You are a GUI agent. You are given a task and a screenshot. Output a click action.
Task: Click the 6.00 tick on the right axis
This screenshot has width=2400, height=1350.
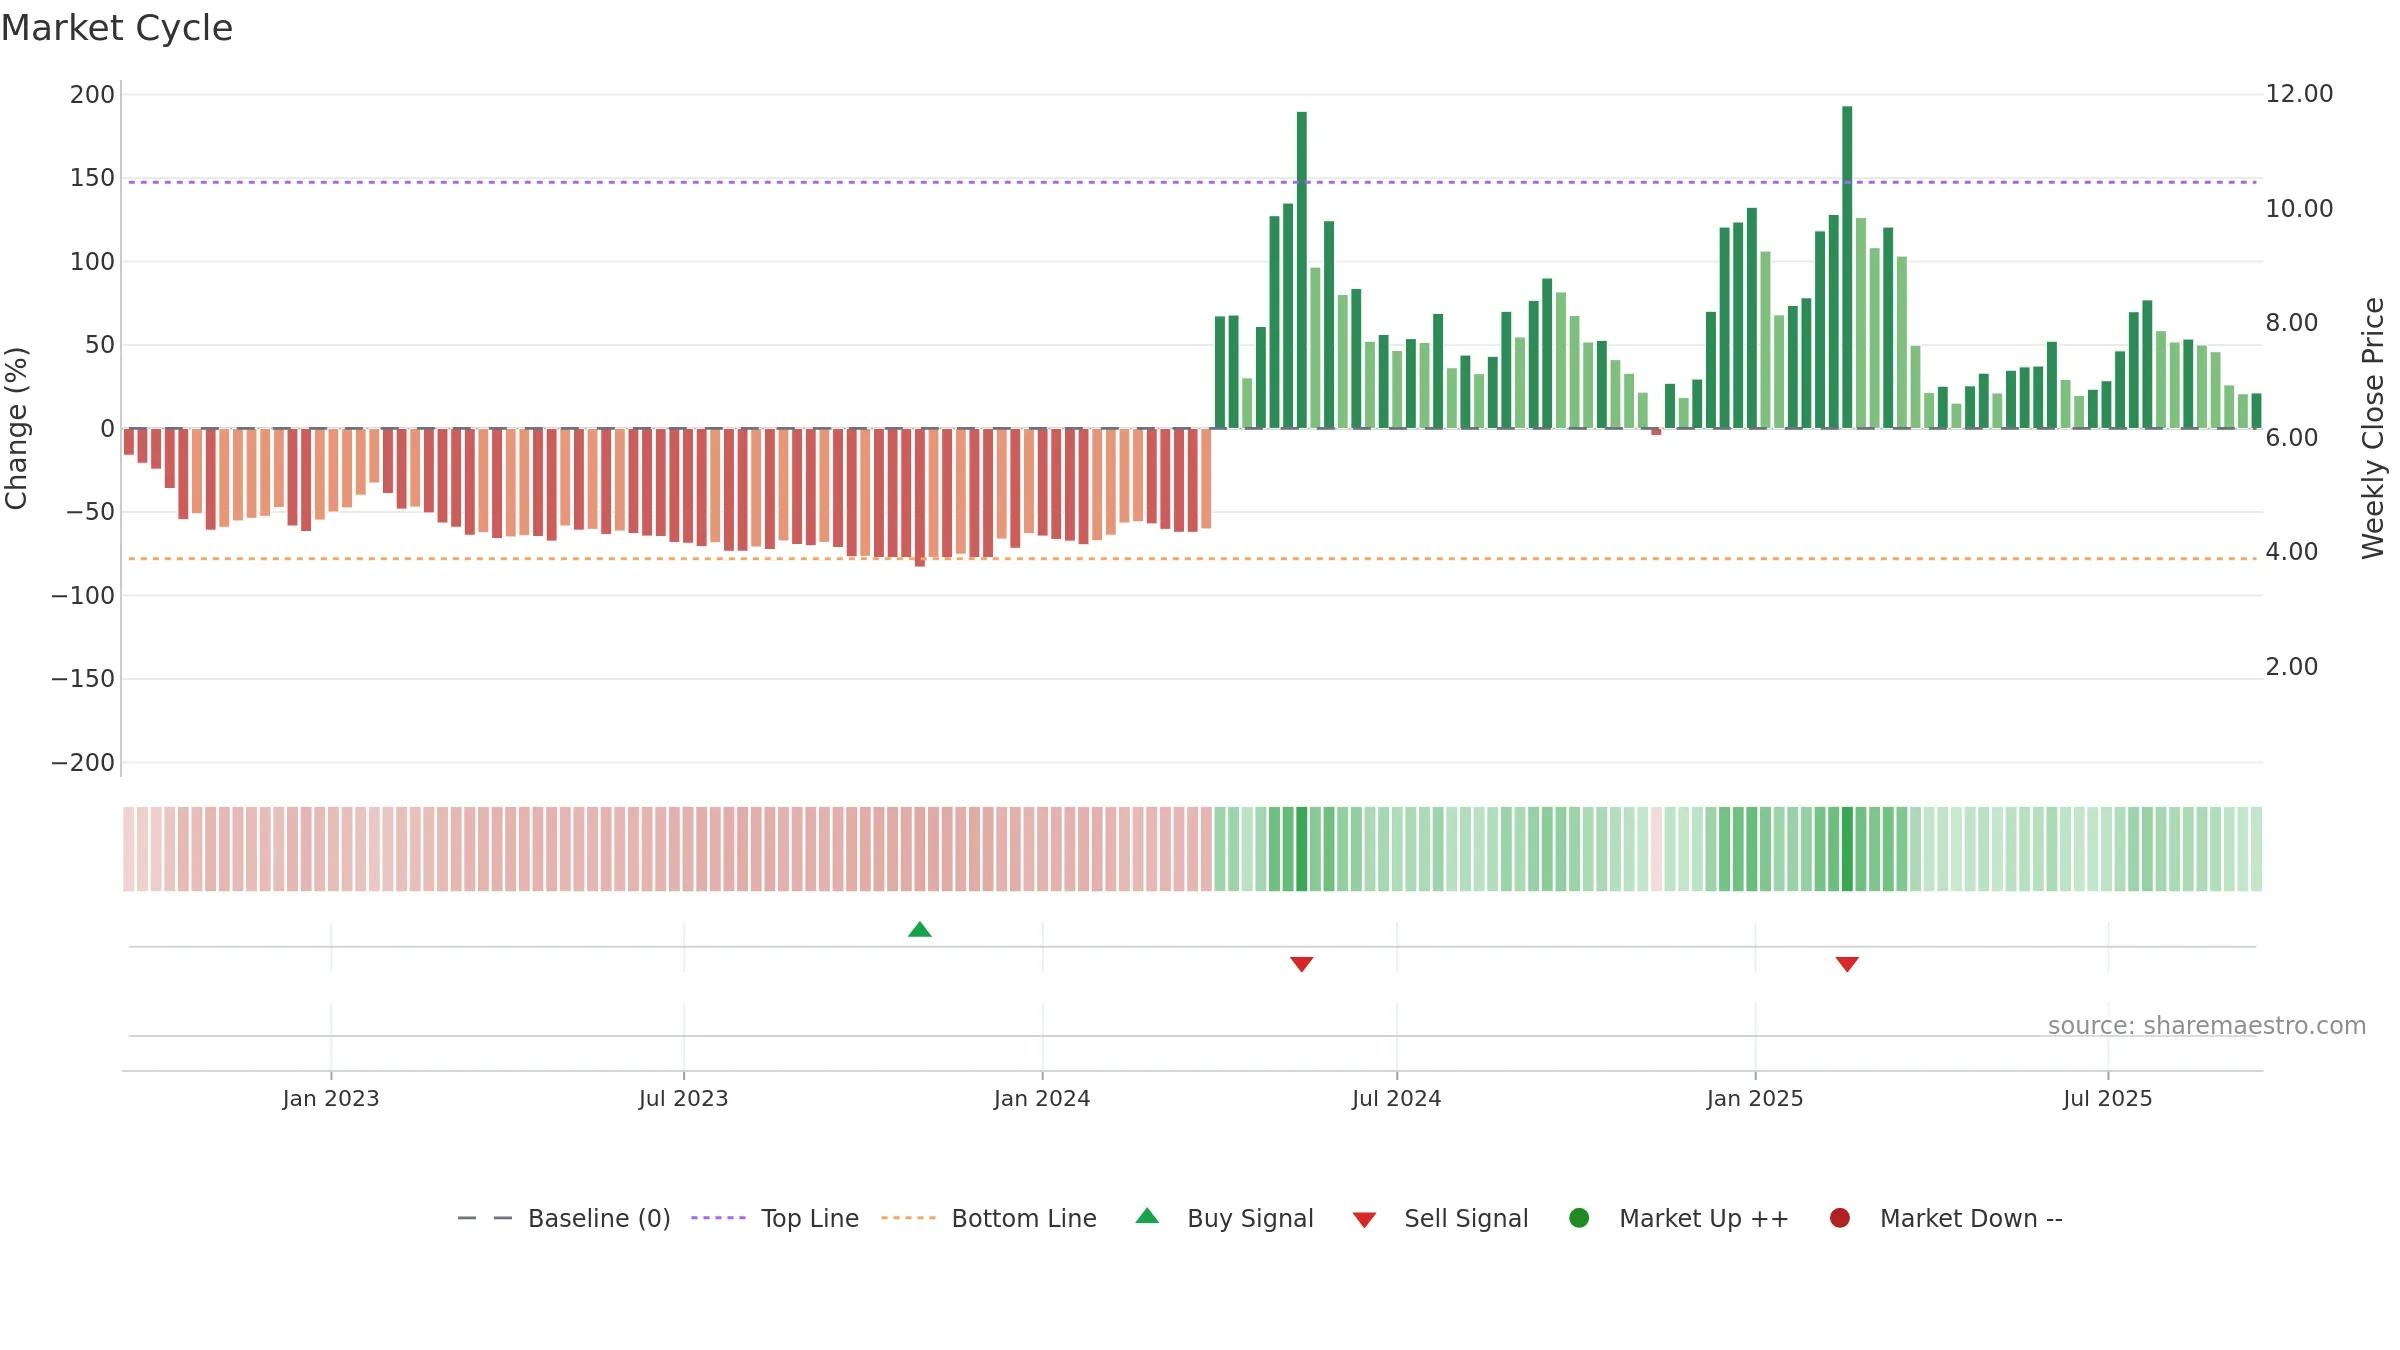2291,438
